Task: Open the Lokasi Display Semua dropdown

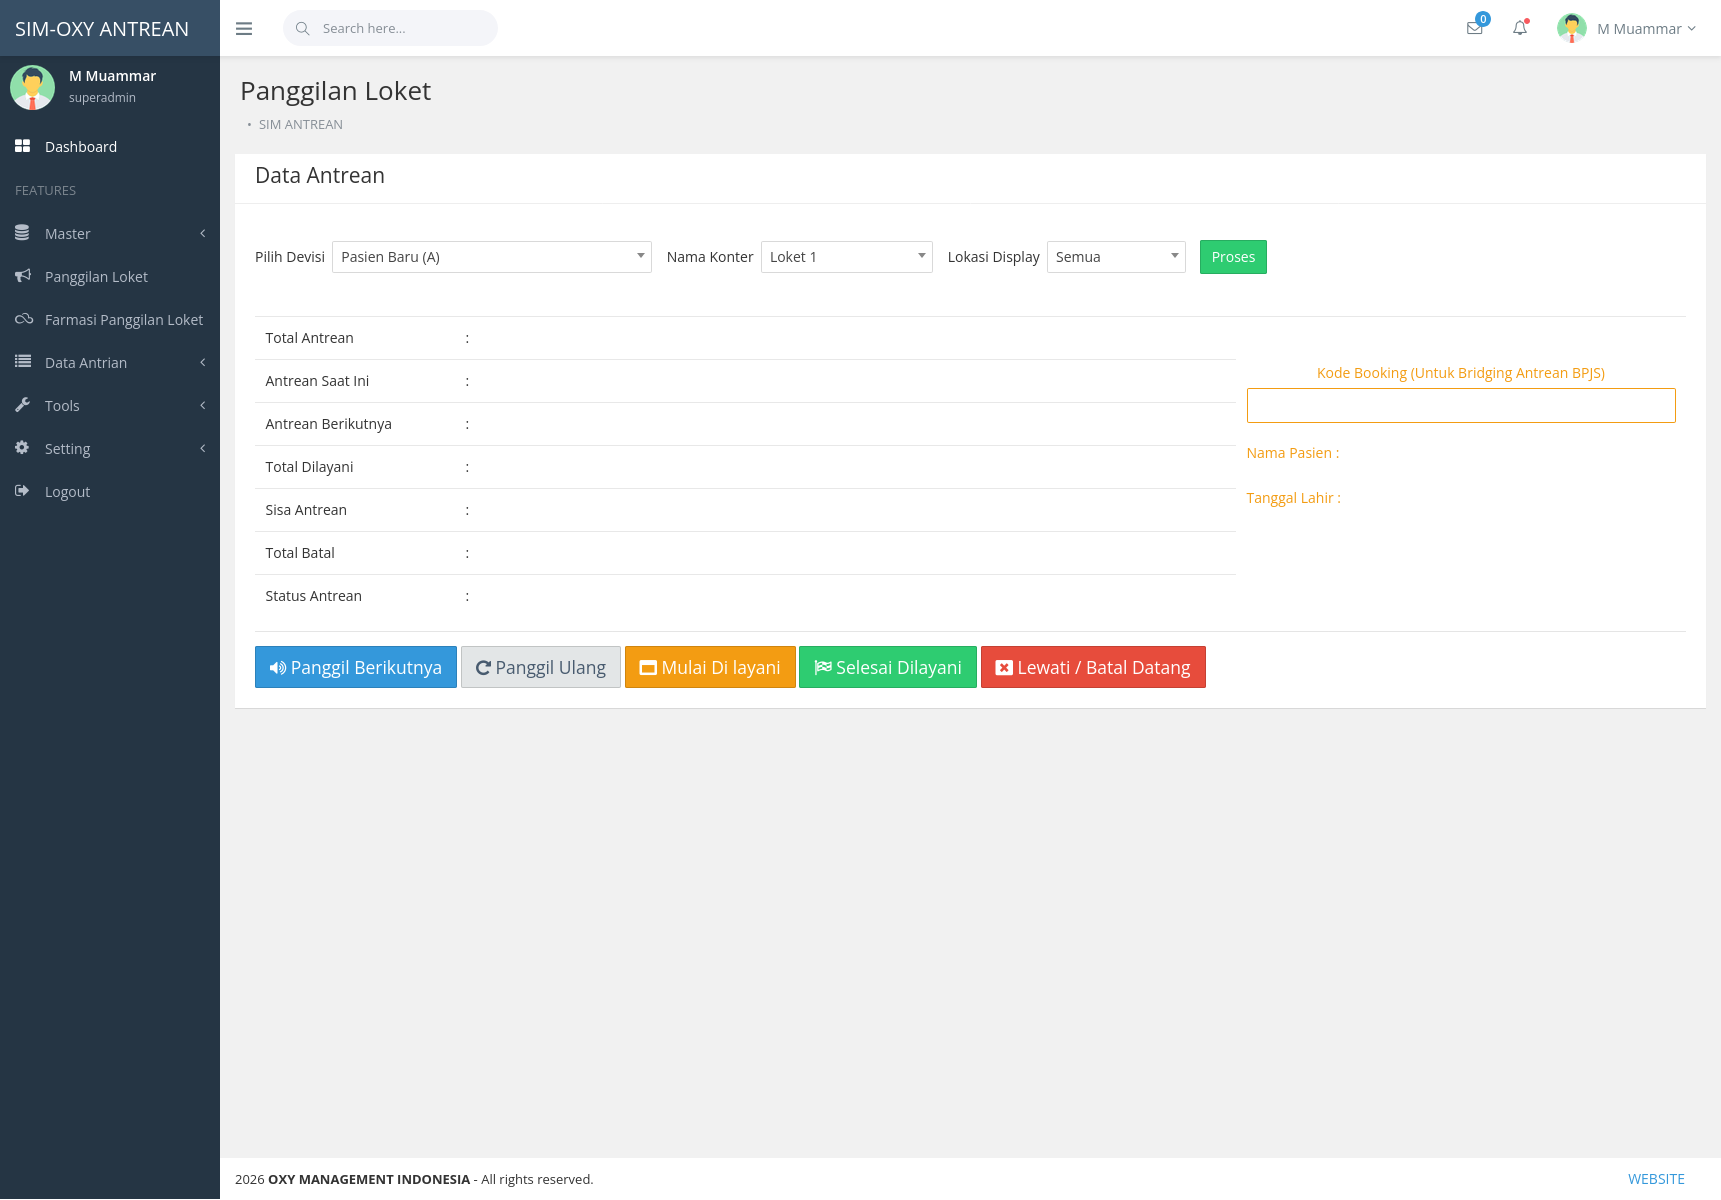Action: click(x=1116, y=257)
